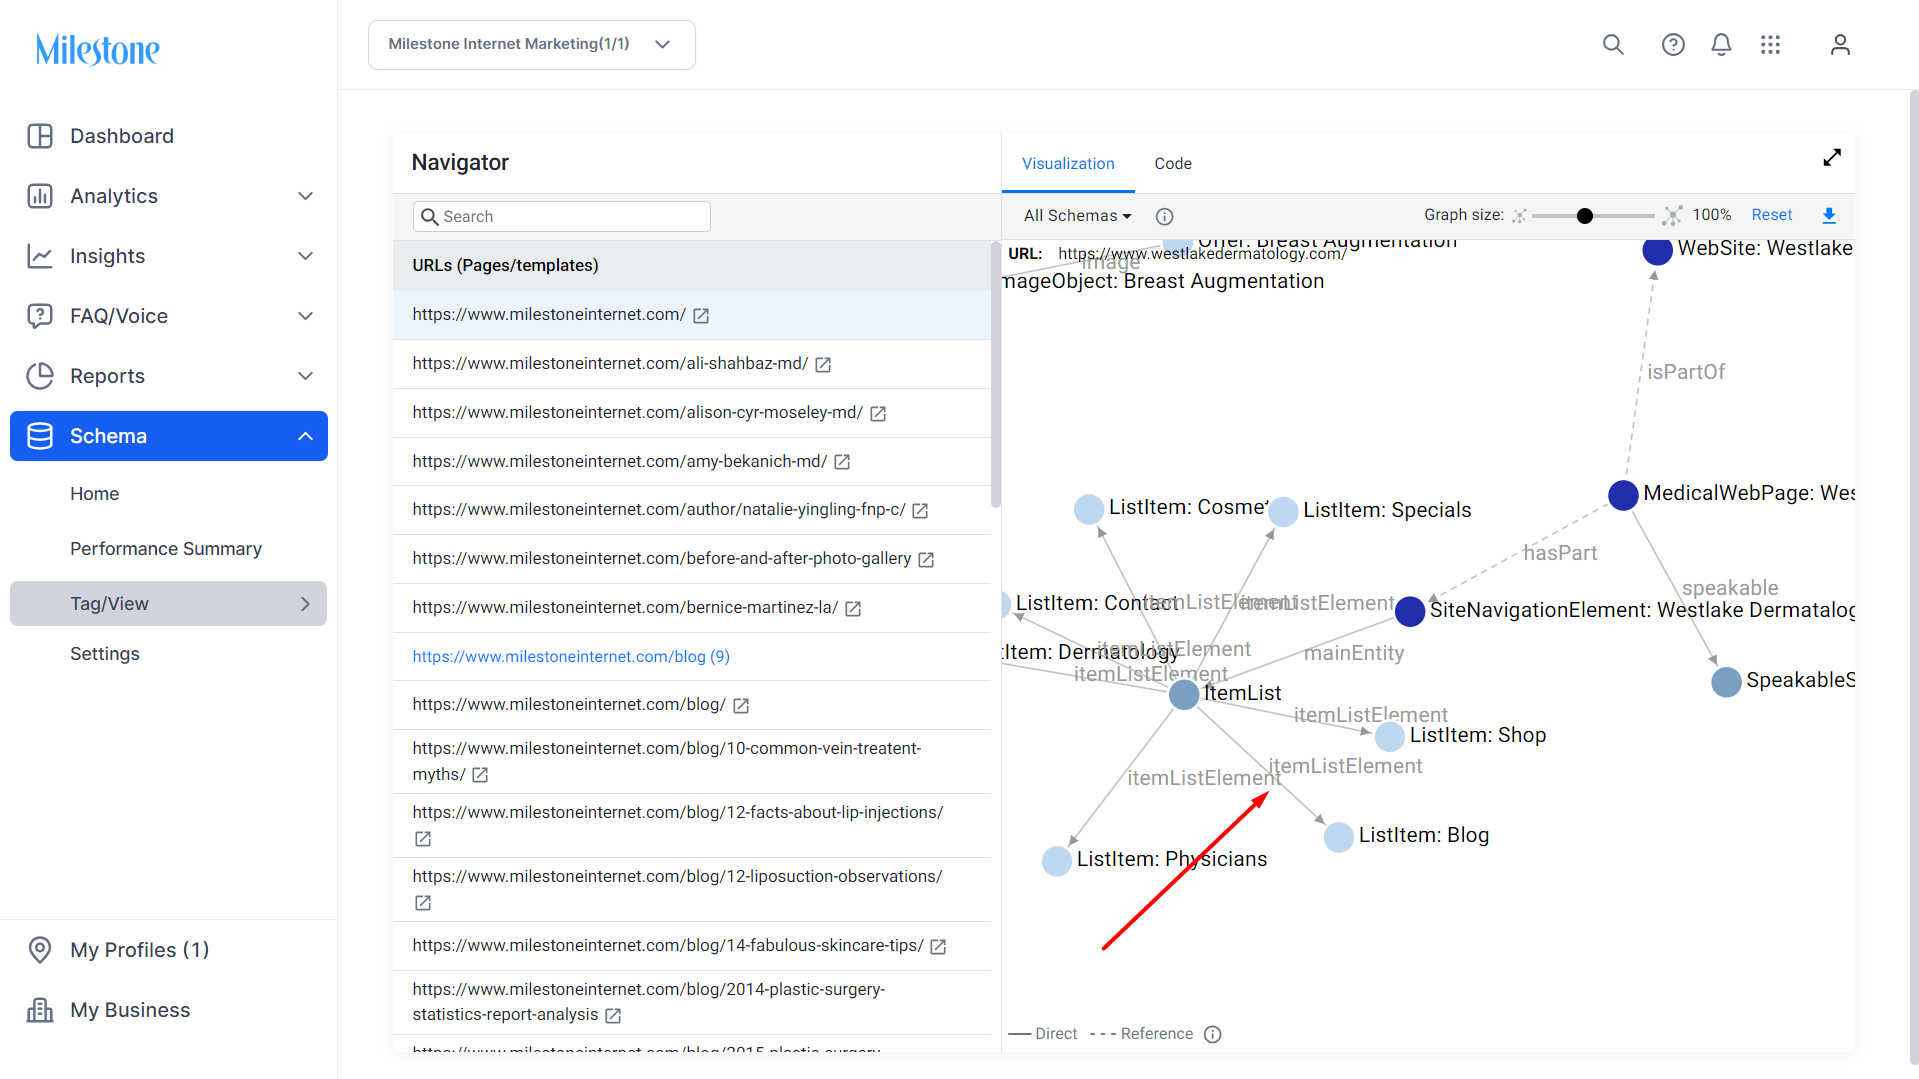Open before-and-after-photo-gallery external link icon

[926, 560]
